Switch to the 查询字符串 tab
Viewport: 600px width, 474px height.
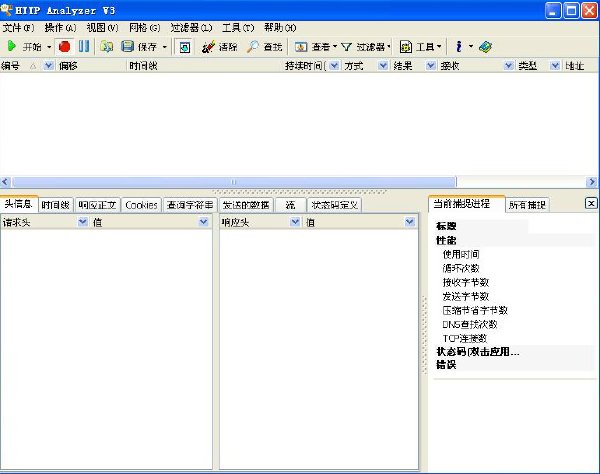(x=190, y=205)
